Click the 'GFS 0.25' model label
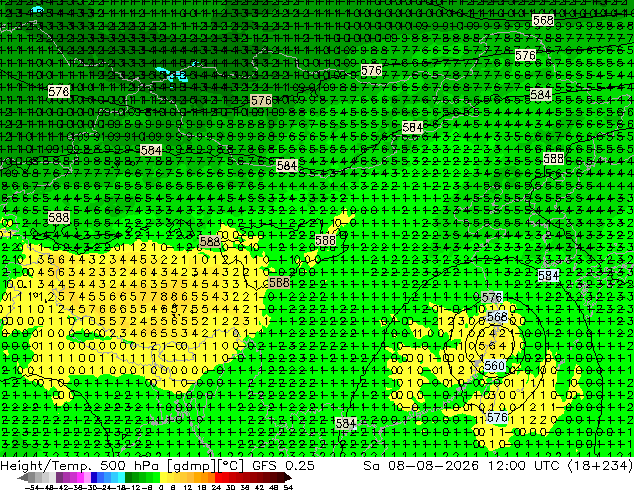The width and height of the screenshot is (634, 490). (x=283, y=465)
